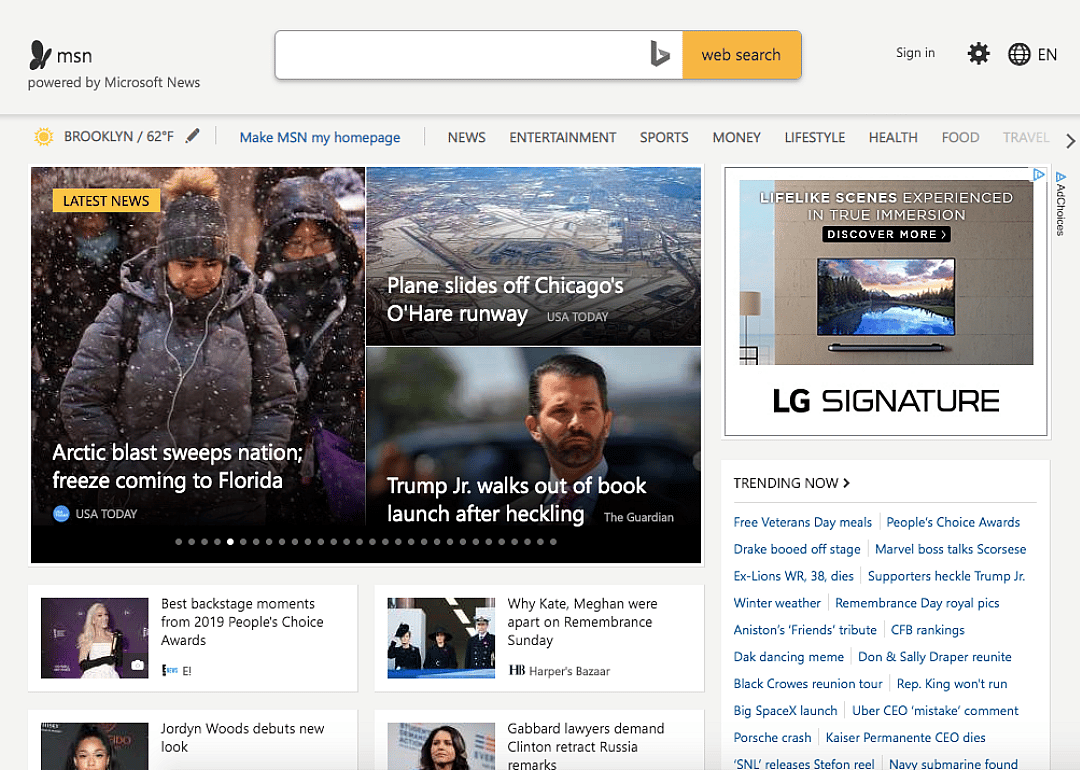
Task: Open the LIFESTYLE section
Action: click(815, 137)
